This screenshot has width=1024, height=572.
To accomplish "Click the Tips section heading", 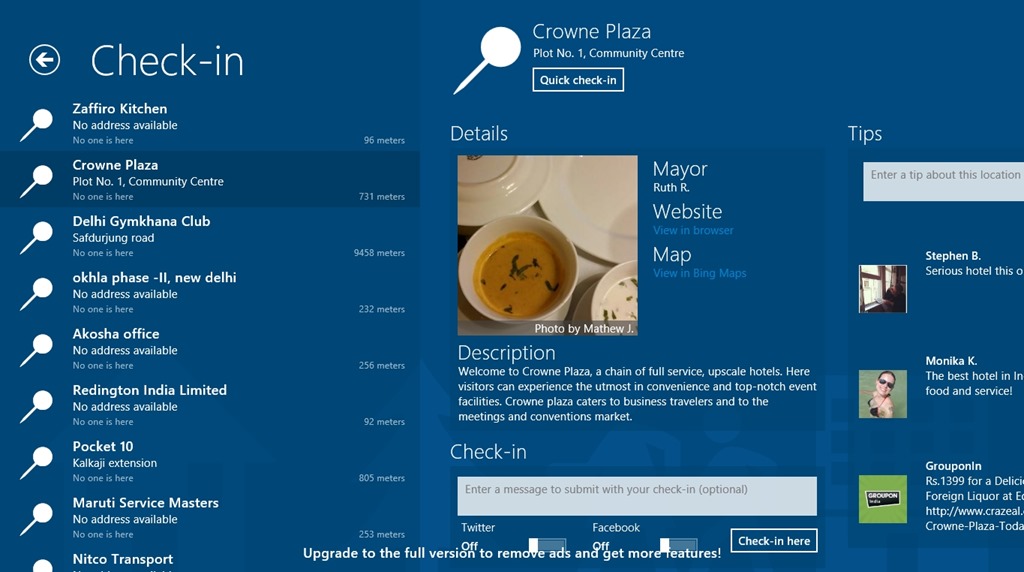I will pos(865,133).
